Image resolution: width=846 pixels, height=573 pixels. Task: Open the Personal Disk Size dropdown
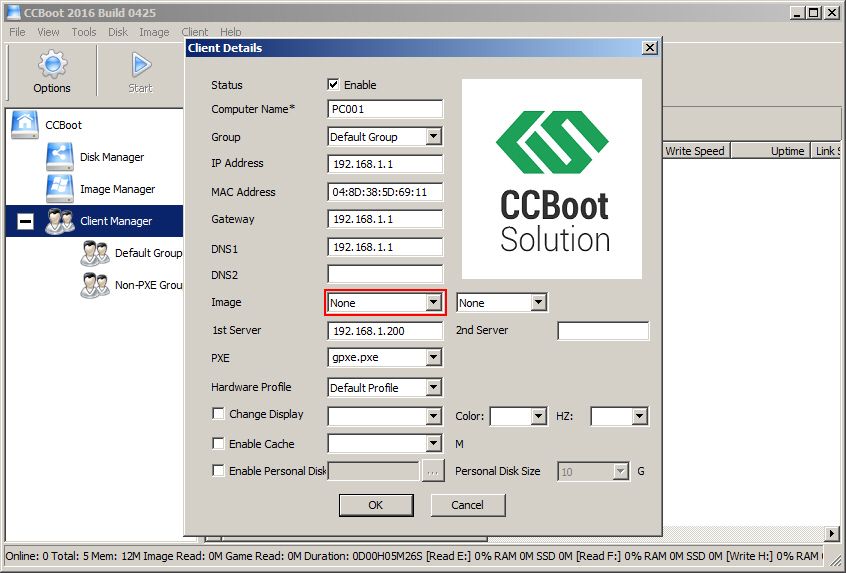pos(621,472)
